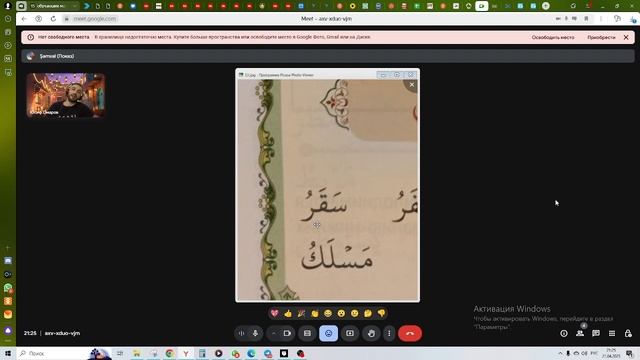
Task: Open audio settings beside the microphone
Action: 241,333
